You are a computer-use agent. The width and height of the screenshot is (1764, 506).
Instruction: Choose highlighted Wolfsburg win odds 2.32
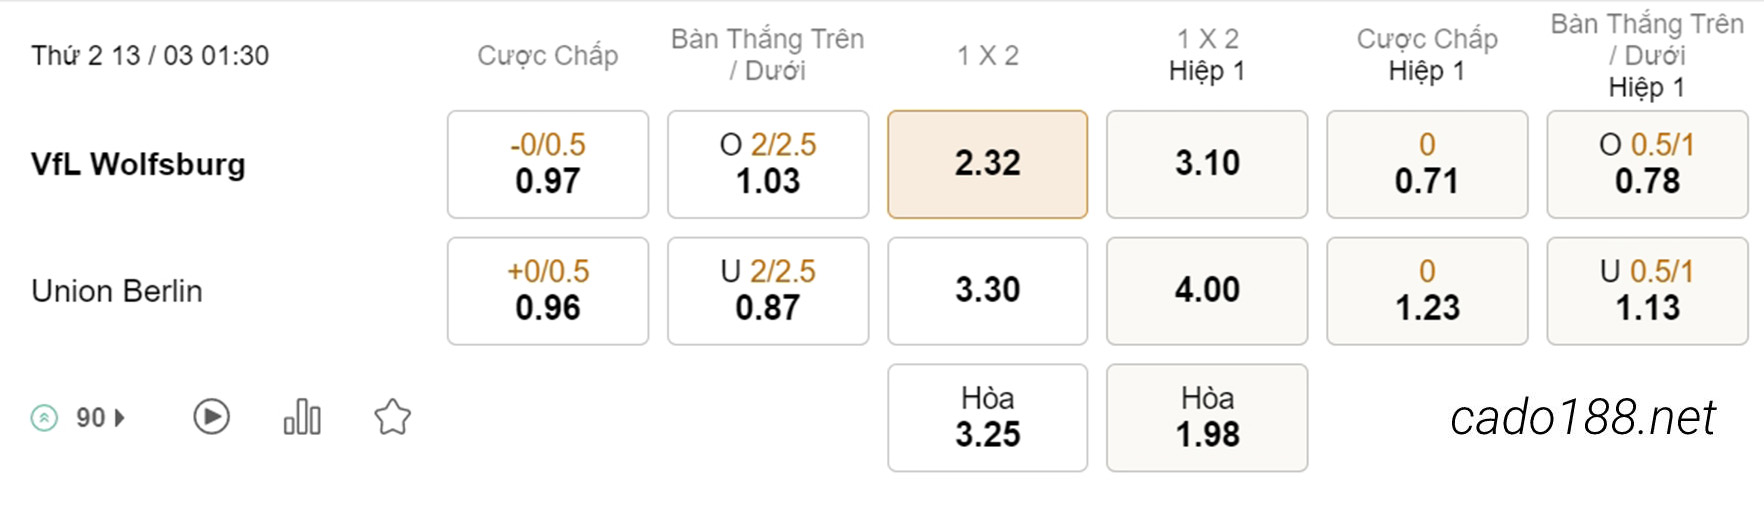pyautogui.click(x=988, y=164)
